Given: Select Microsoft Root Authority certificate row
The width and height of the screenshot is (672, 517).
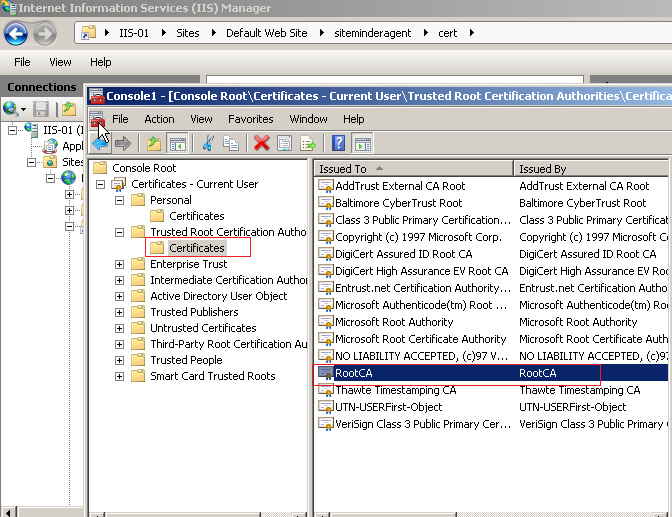Looking at the screenshot, I should (491, 322).
